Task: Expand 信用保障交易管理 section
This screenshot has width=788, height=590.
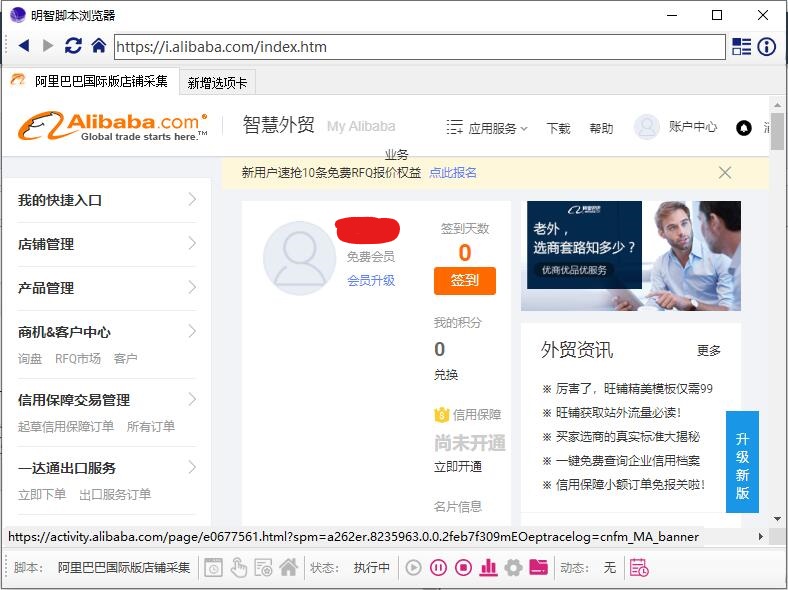Action: (x=107, y=400)
